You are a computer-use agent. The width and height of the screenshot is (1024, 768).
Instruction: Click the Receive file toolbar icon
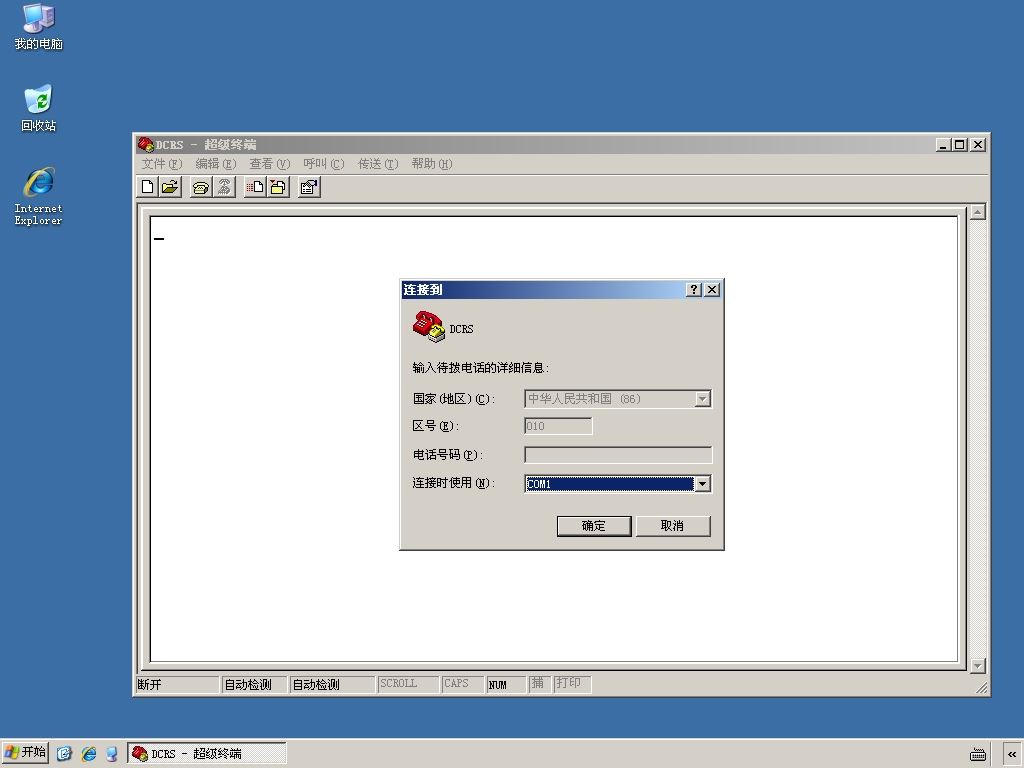[x=278, y=187]
